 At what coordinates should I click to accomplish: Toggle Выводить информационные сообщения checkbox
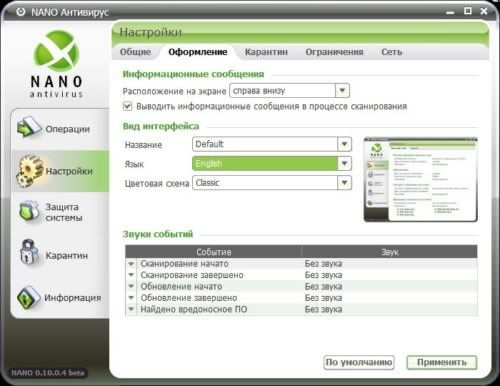tap(127, 106)
